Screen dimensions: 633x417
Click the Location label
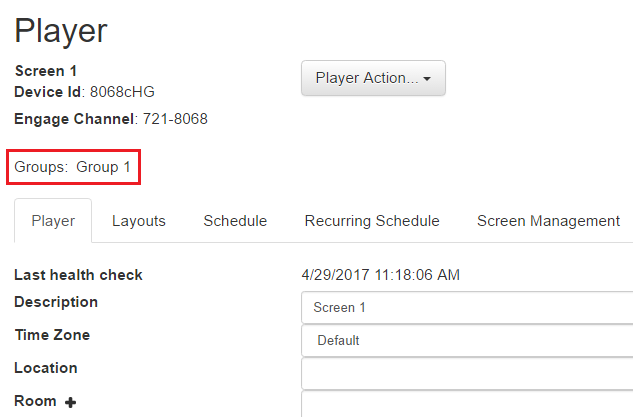tap(46, 368)
